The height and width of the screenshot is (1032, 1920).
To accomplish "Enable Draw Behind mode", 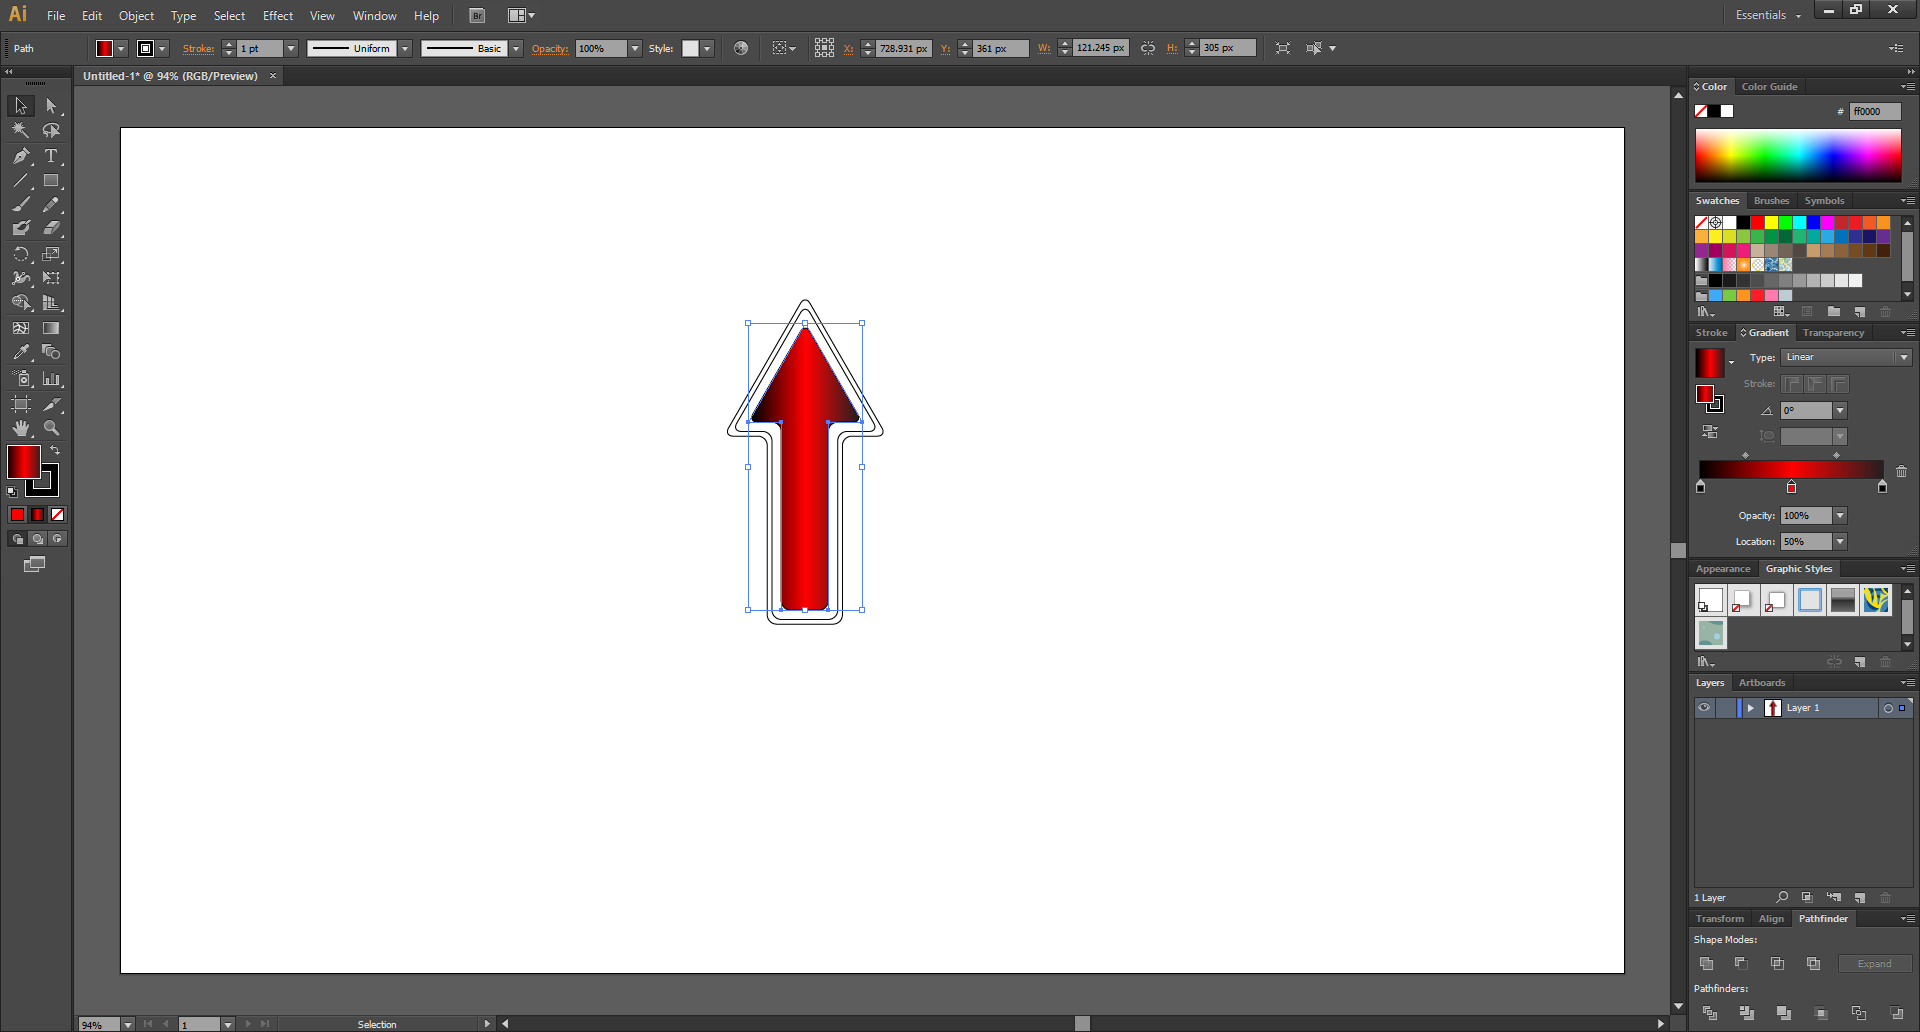I will click(37, 539).
